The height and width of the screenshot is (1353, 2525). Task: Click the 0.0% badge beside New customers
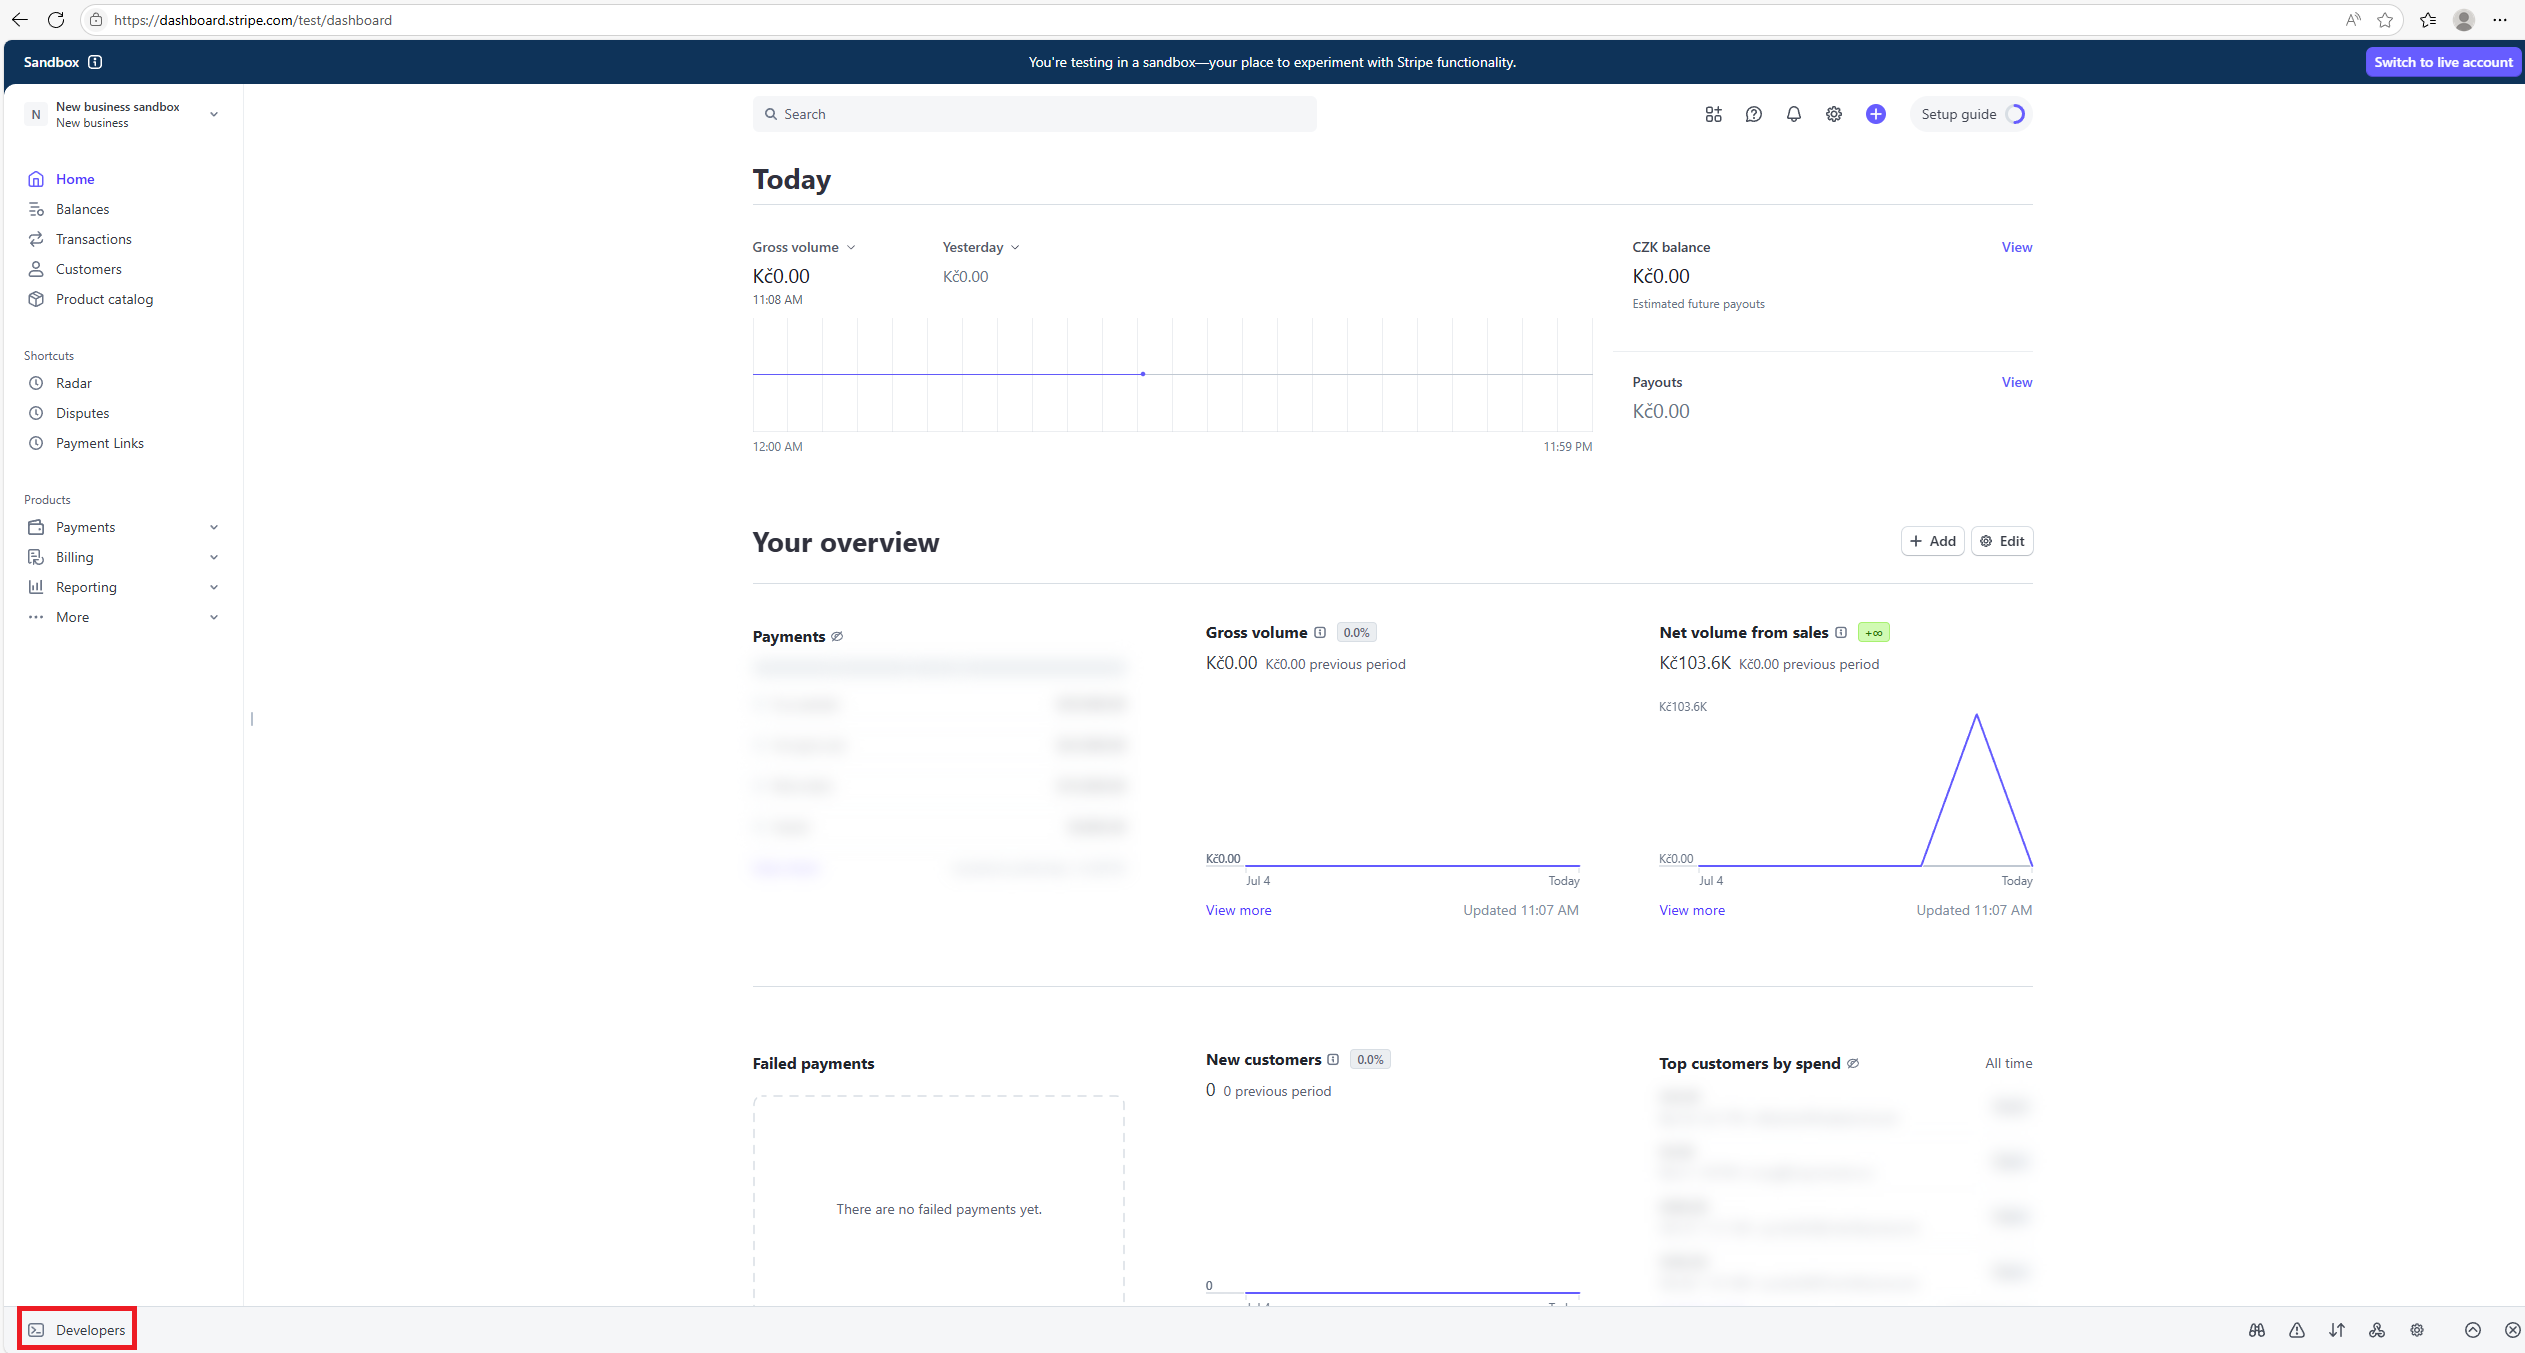(x=1370, y=1059)
